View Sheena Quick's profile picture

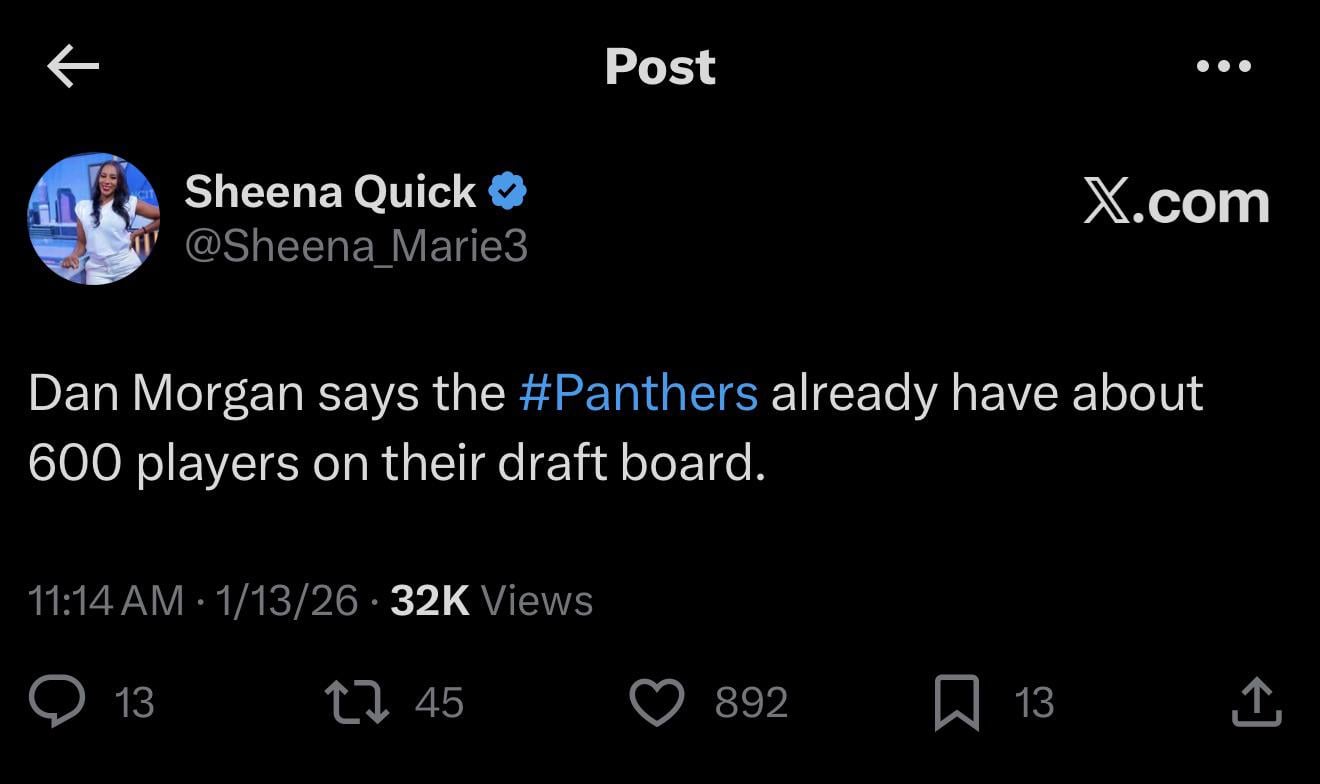pos(93,218)
